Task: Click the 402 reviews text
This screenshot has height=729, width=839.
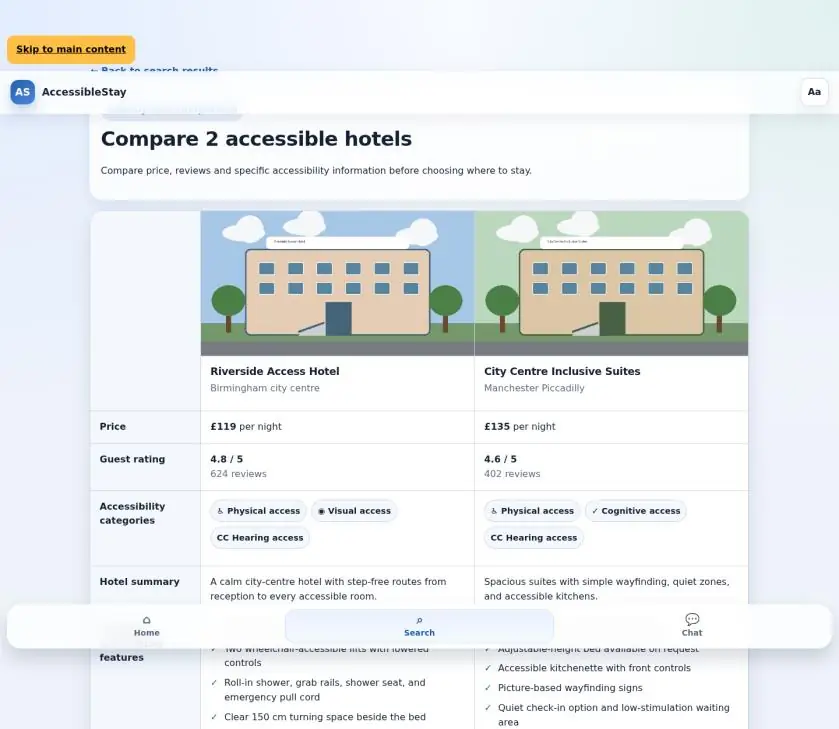Action: click(x=512, y=474)
